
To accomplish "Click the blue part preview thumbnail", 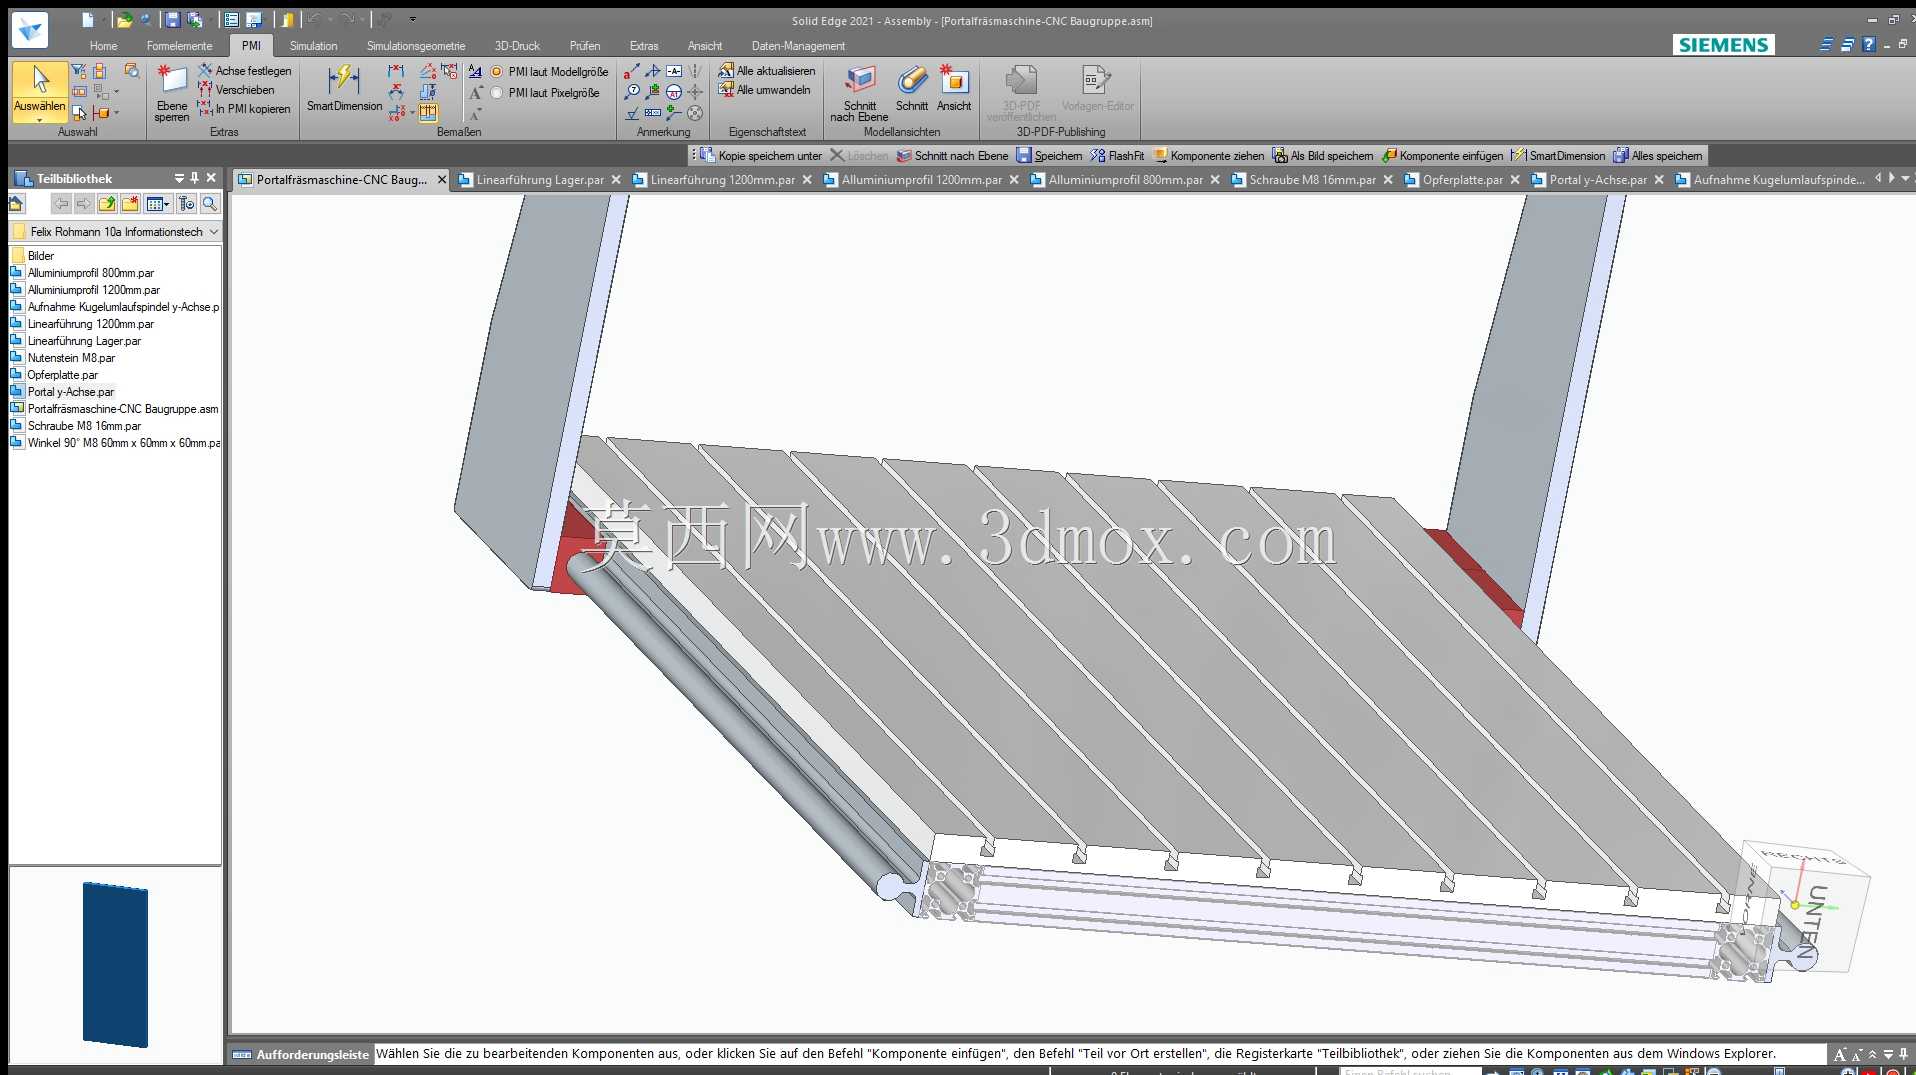I will pos(116,964).
